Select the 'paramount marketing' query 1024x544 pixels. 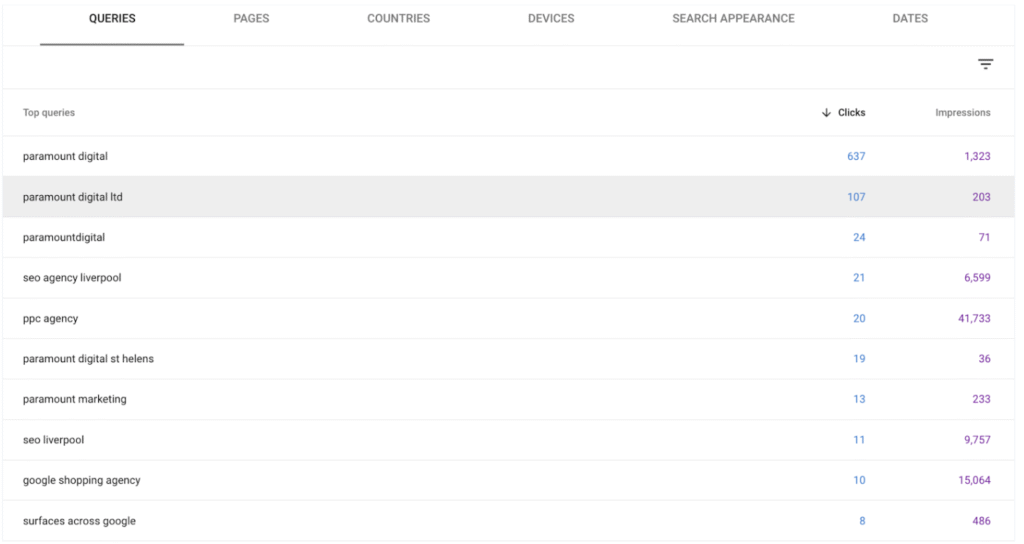click(74, 399)
